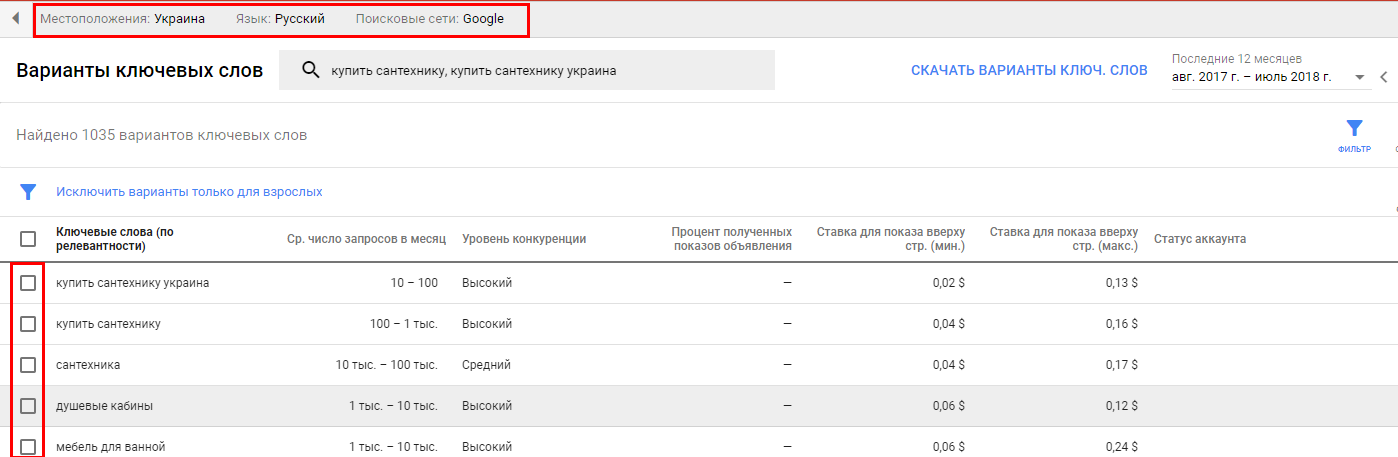The image size is (1398, 457).
Task: Click the 0,24 $ max bid value
Action: click(x=1120, y=447)
